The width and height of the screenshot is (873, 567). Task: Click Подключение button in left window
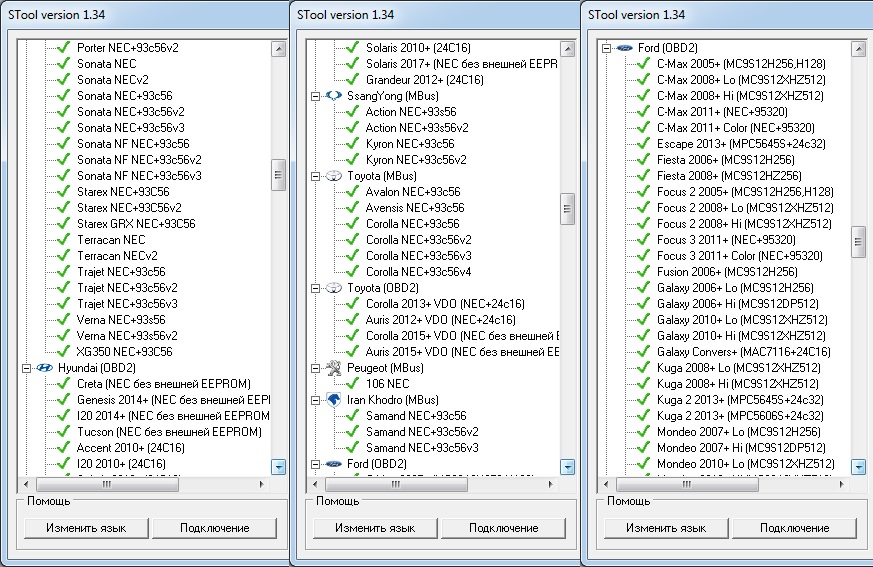click(214, 528)
